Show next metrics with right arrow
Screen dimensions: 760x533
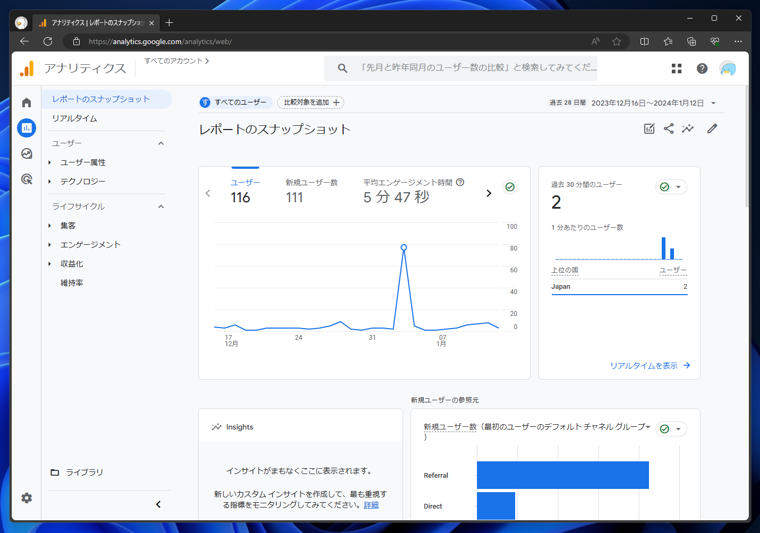(x=489, y=193)
